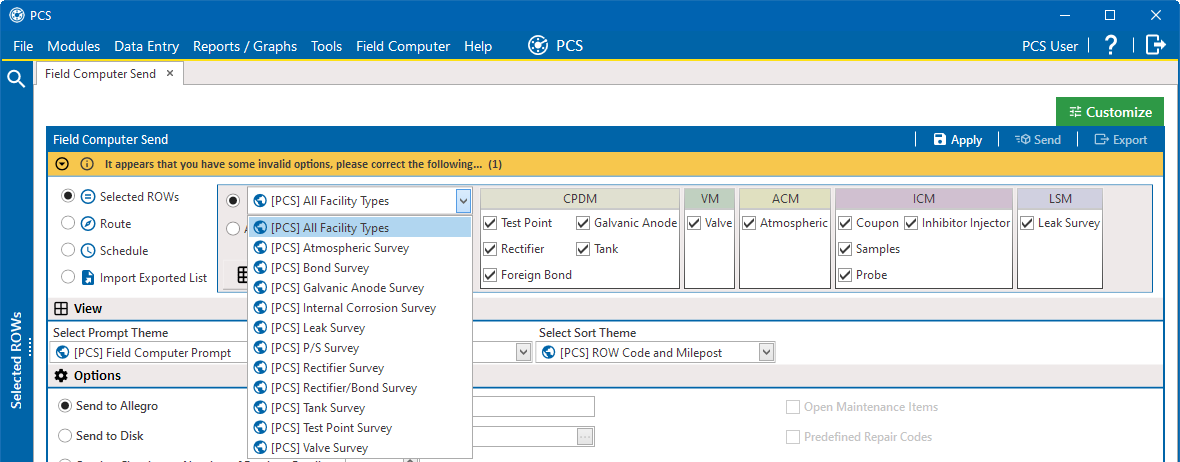Collapse the invalid options warning chevron
1180x462 pixels.
(63, 163)
